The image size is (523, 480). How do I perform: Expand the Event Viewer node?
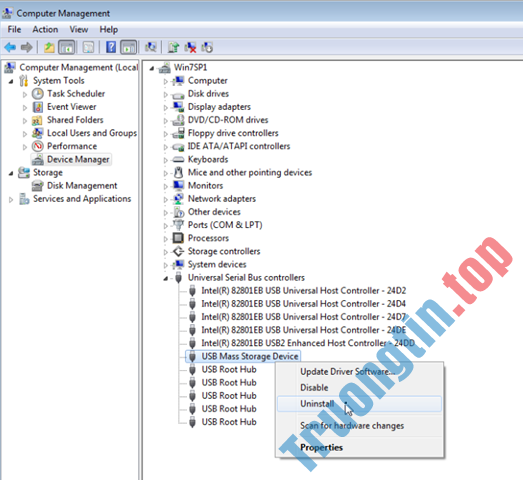click(x=25, y=107)
